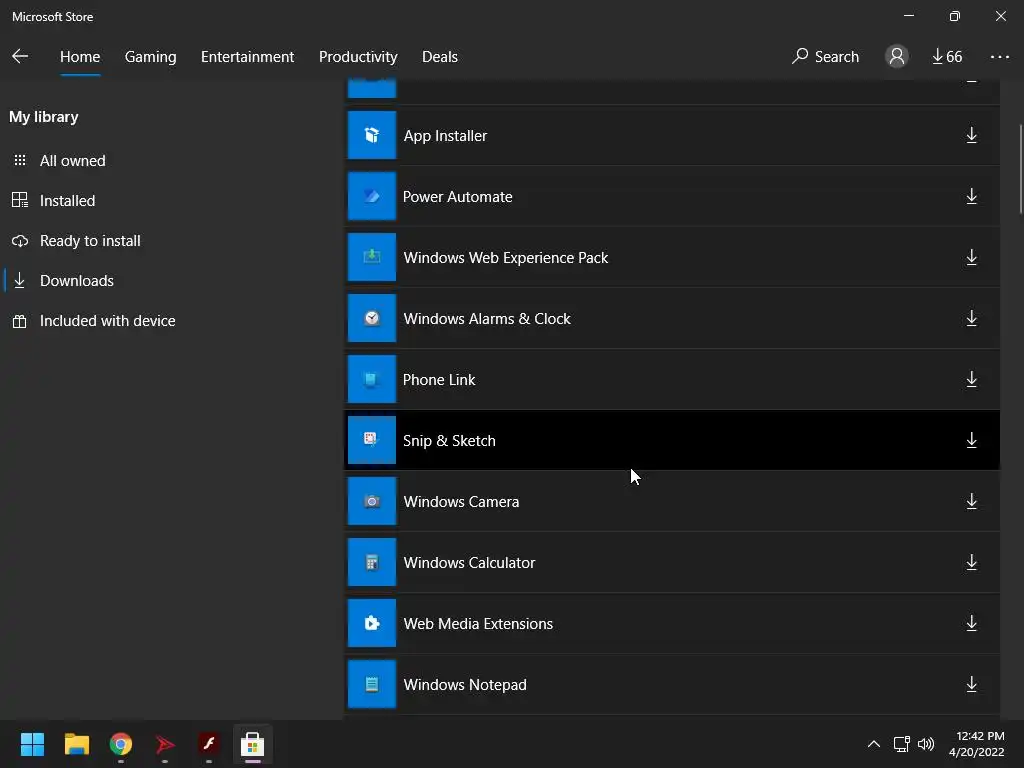Open the volume control in system tray
The image size is (1024, 768).
[x=926, y=744]
